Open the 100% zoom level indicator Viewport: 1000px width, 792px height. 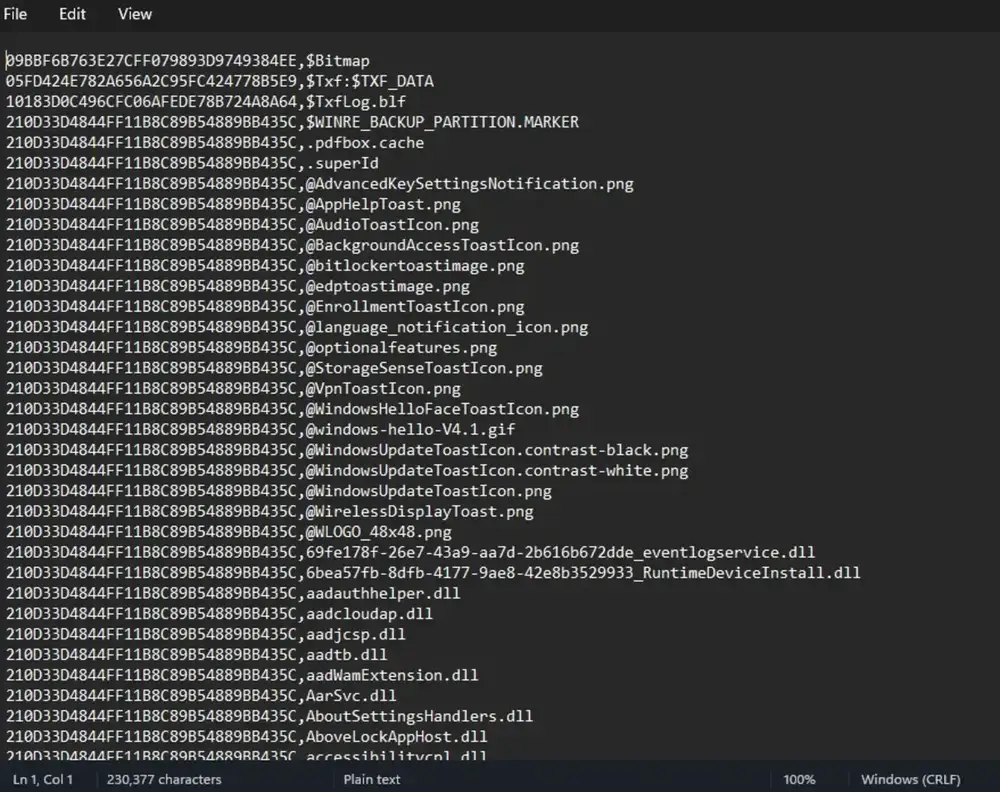[799, 779]
